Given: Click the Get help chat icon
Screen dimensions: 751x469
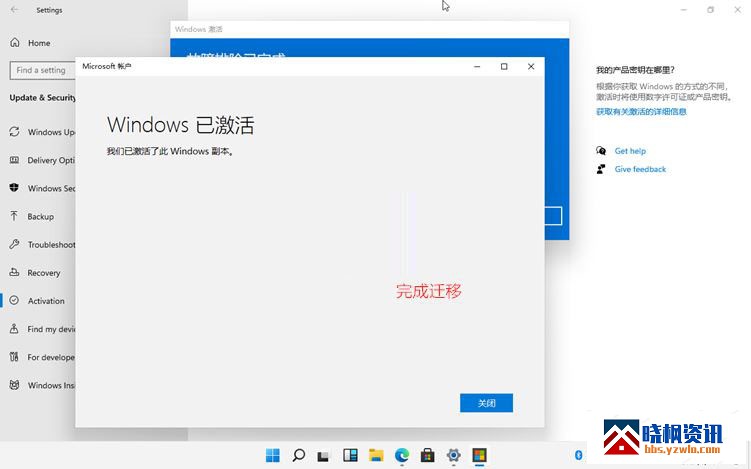Looking at the screenshot, I should (x=601, y=150).
